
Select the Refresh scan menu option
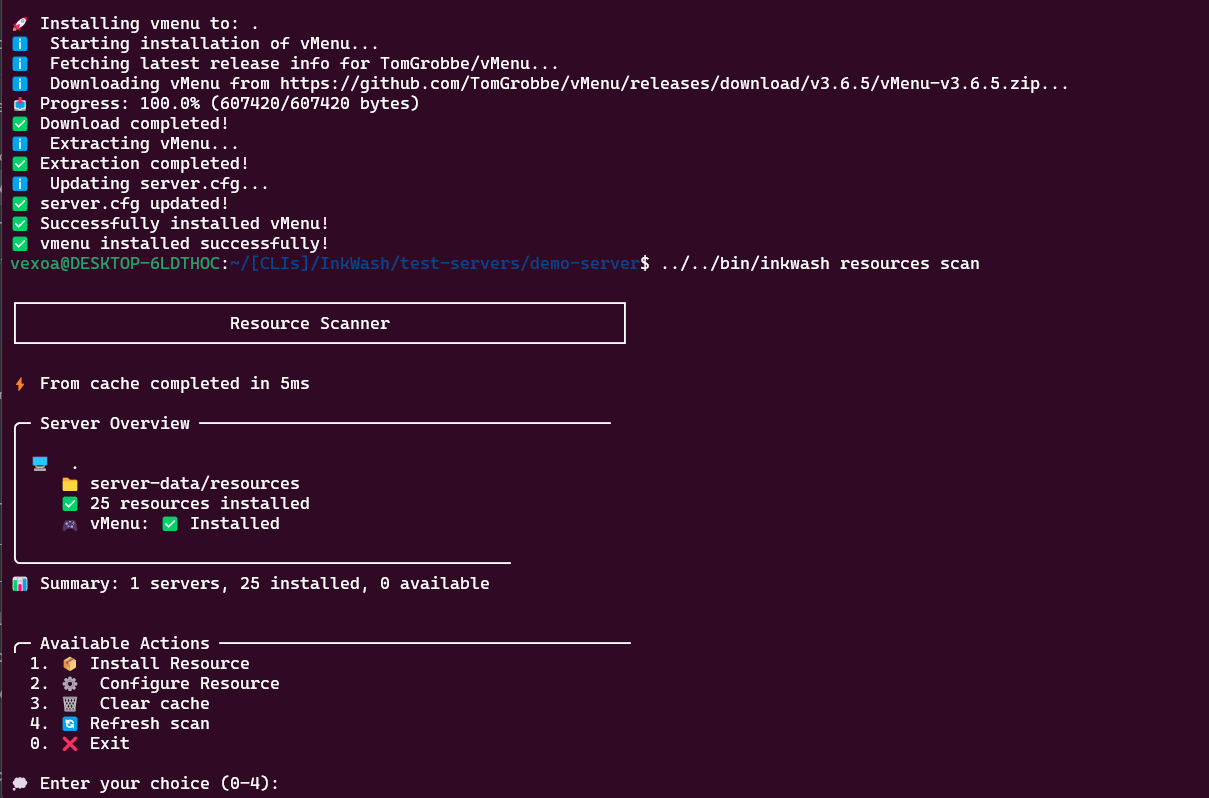pos(120,723)
